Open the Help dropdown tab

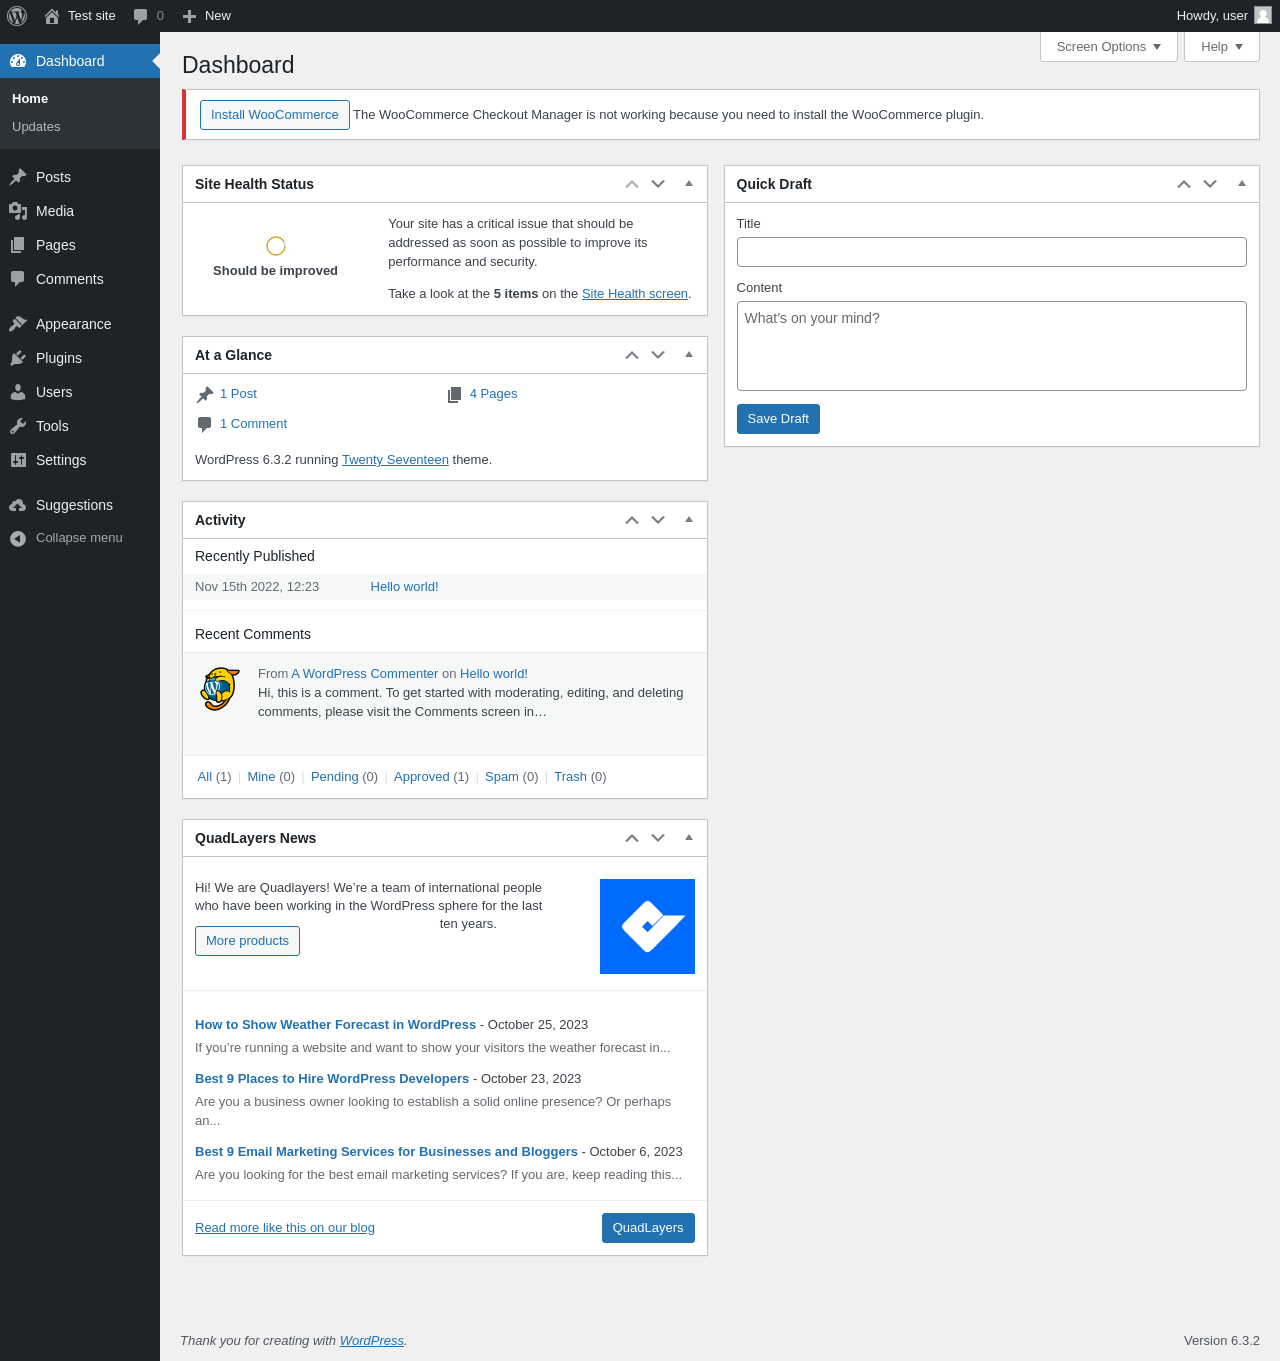[1221, 47]
